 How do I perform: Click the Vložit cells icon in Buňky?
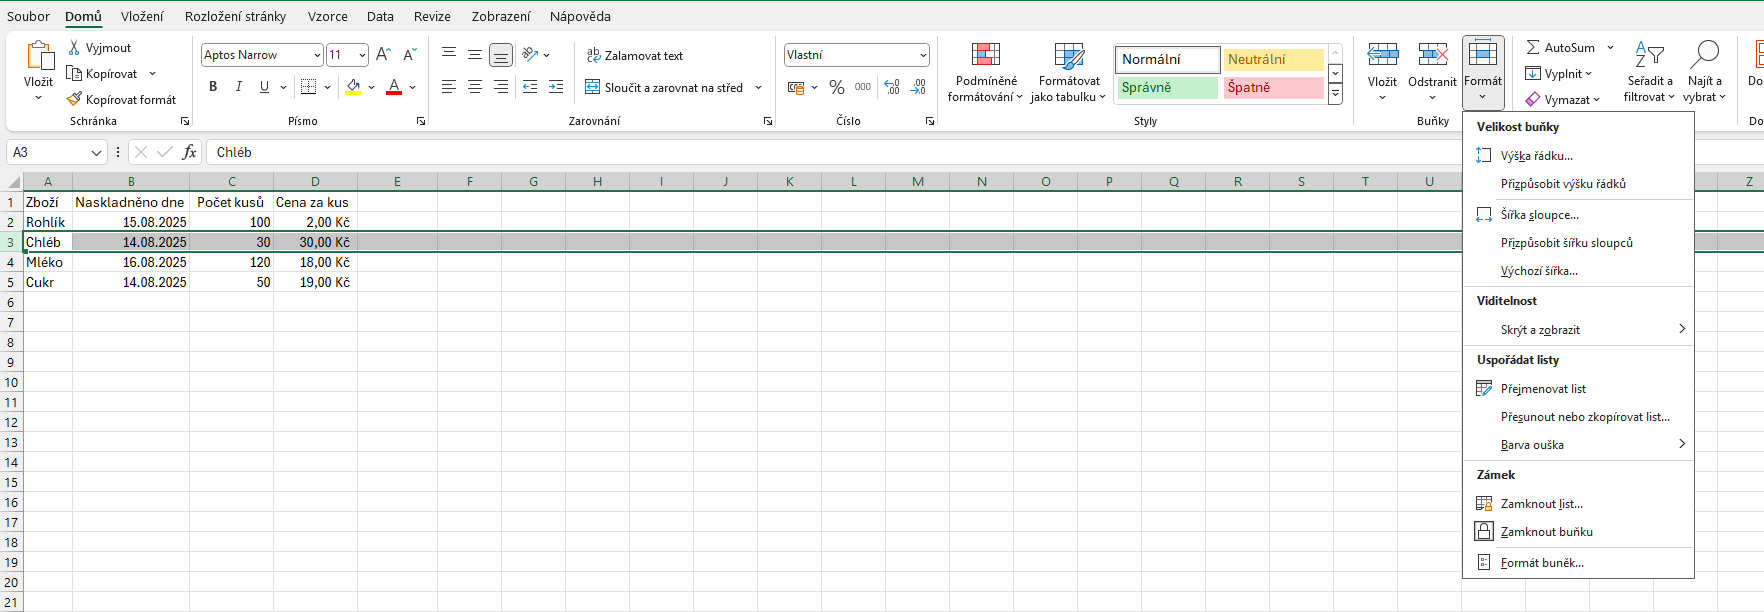tap(1383, 55)
